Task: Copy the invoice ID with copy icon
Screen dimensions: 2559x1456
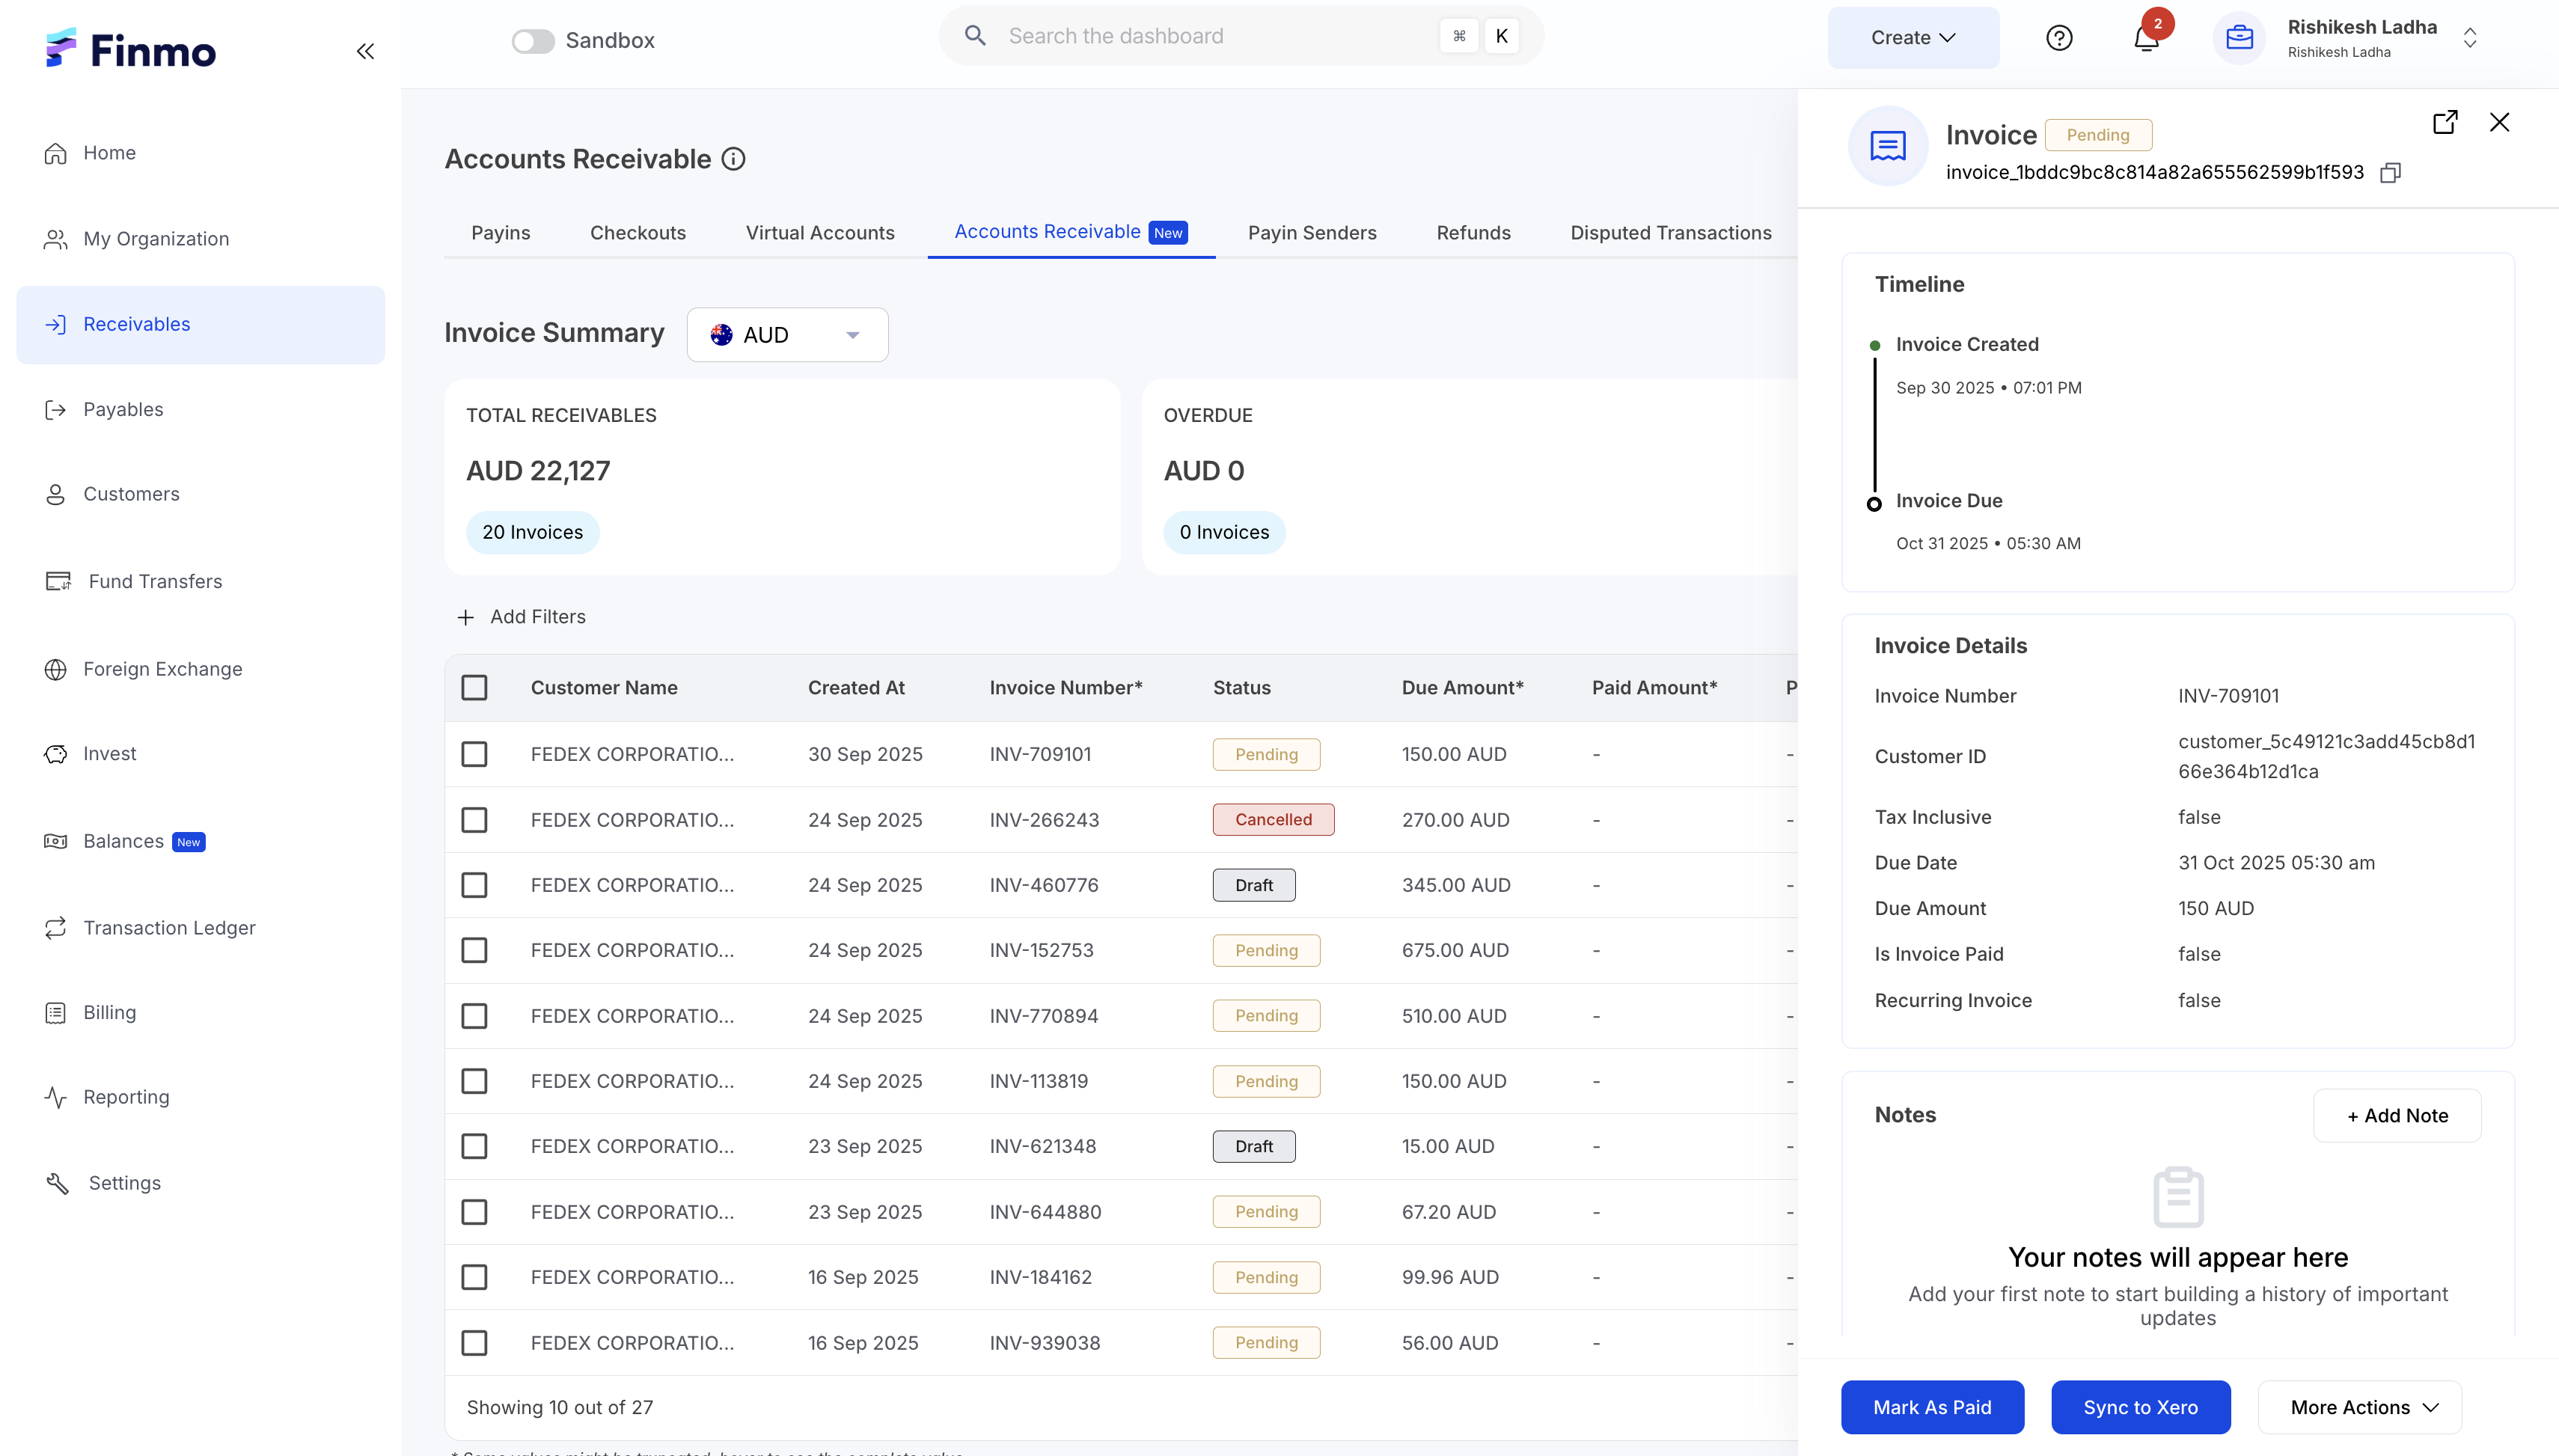Action: [2390, 173]
